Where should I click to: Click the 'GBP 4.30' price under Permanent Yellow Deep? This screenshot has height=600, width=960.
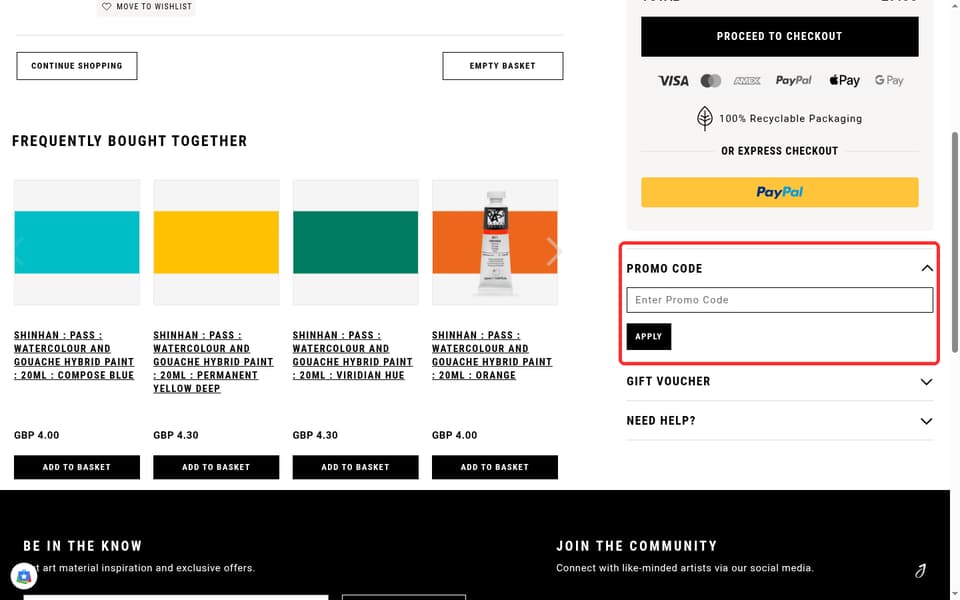[176, 435]
